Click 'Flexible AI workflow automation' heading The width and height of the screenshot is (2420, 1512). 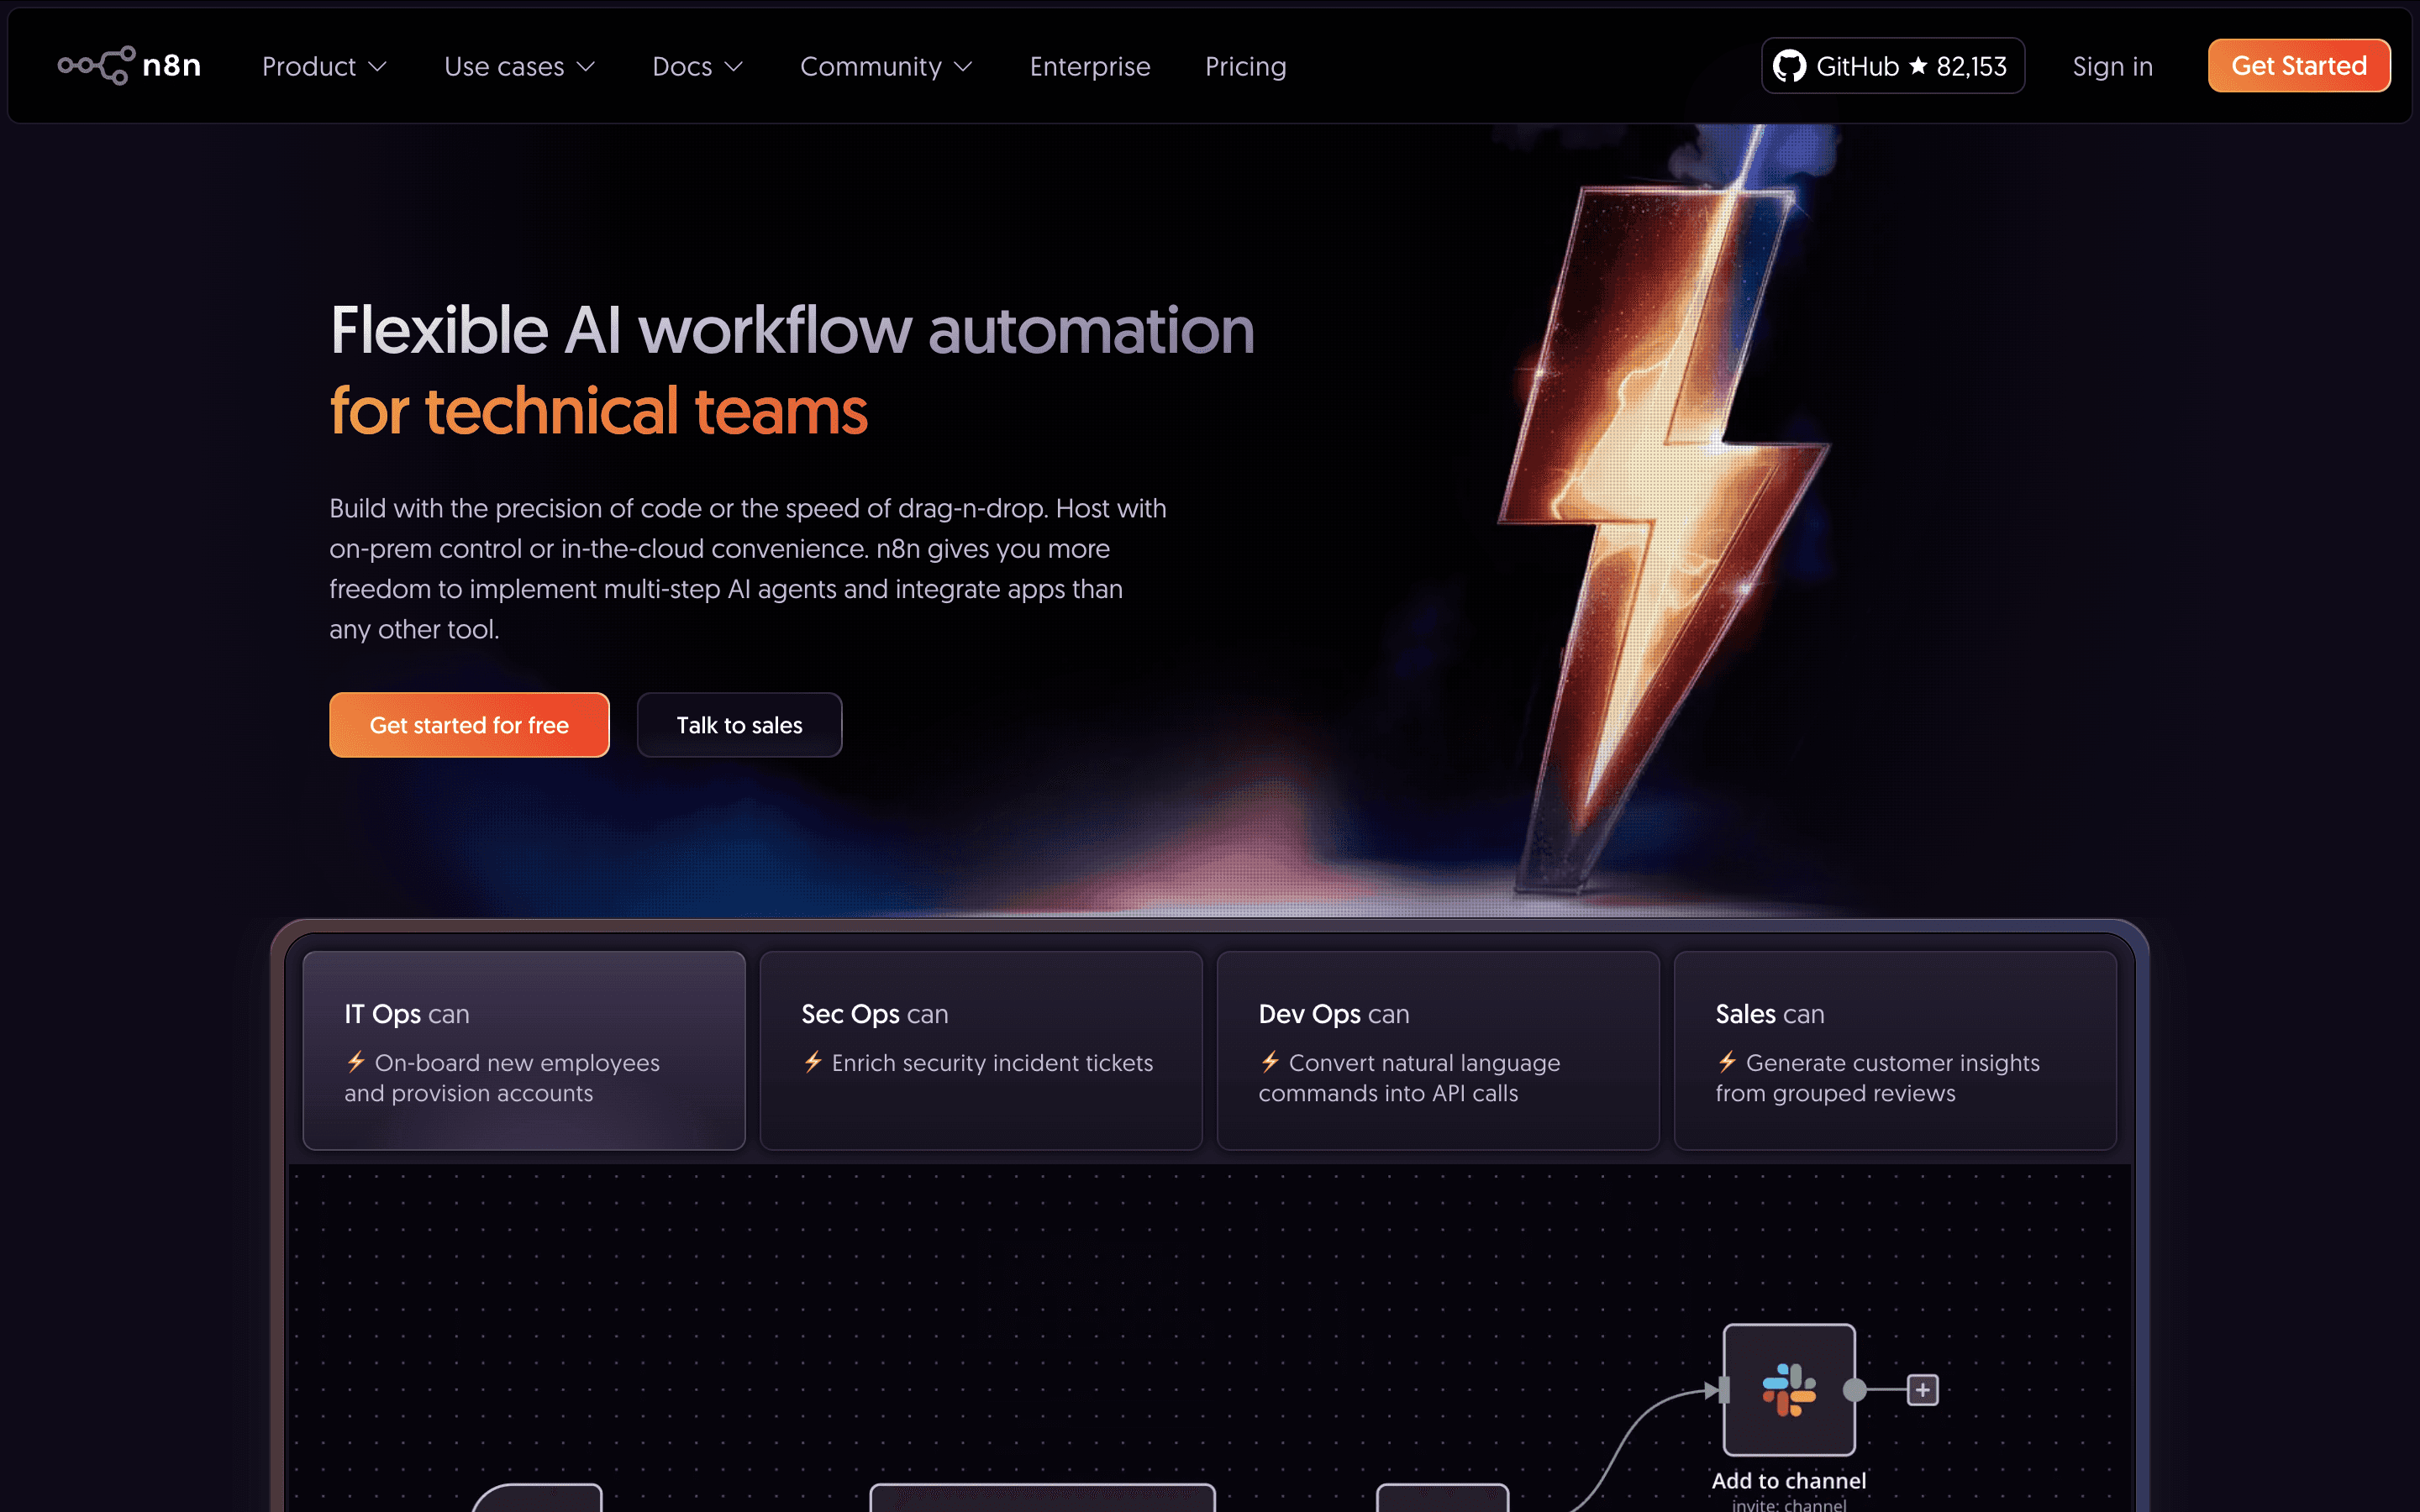point(792,330)
